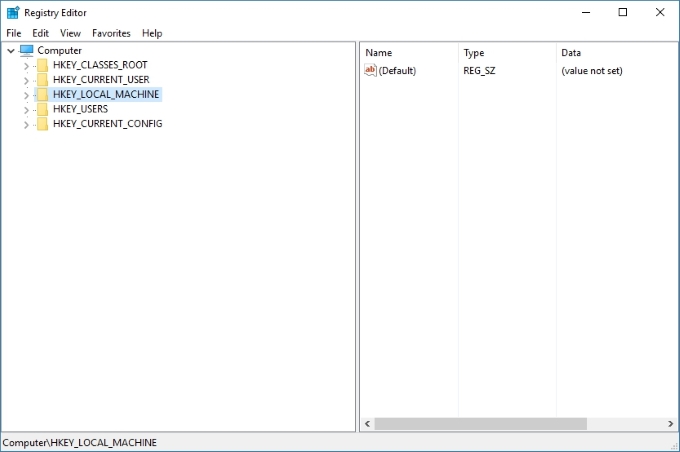Select the HKEY_USERS key label
This screenshot has height=452, width=680.
coord(80,109)
